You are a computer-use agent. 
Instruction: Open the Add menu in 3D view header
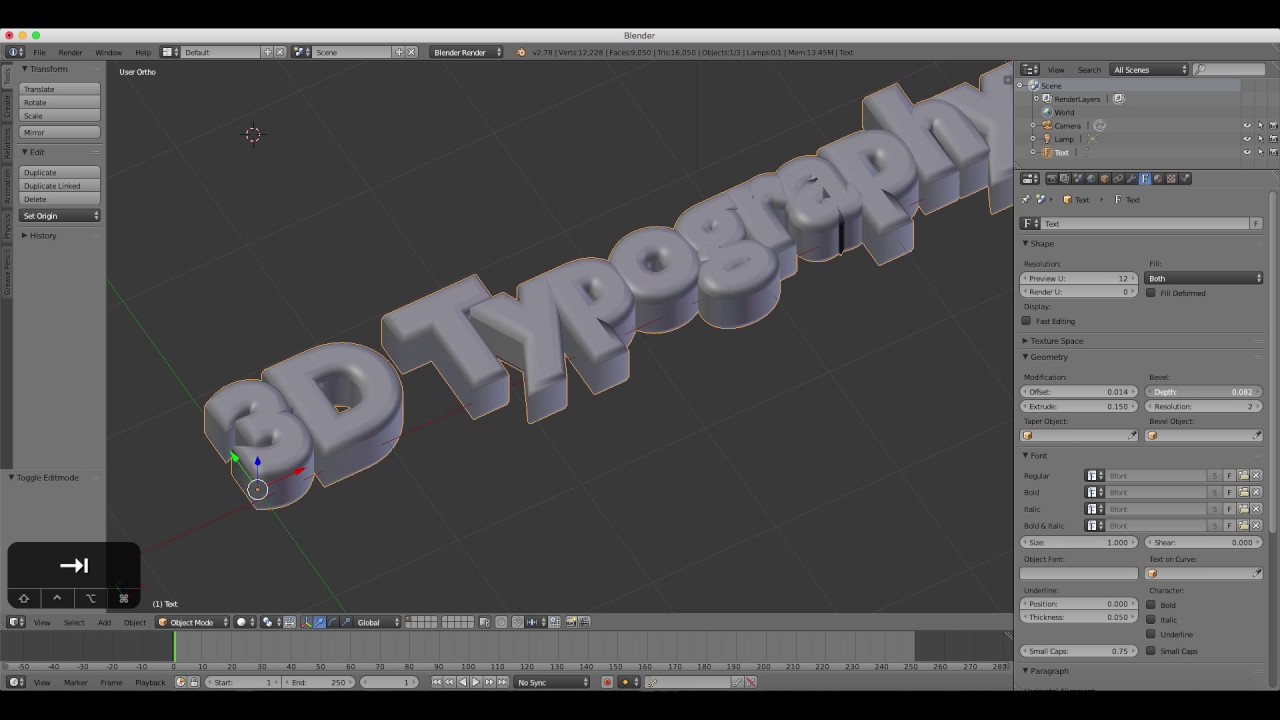pyautogui.click(x=104, y=622)
